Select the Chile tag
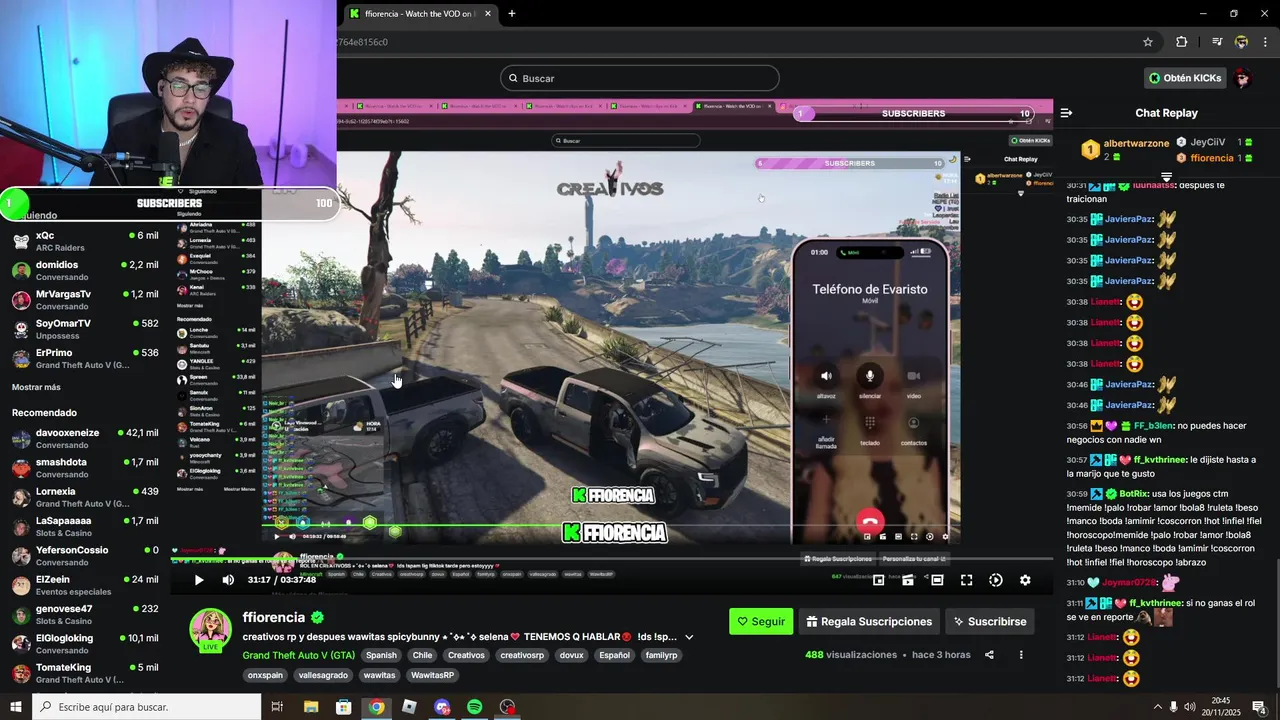 tap(422, 655)
